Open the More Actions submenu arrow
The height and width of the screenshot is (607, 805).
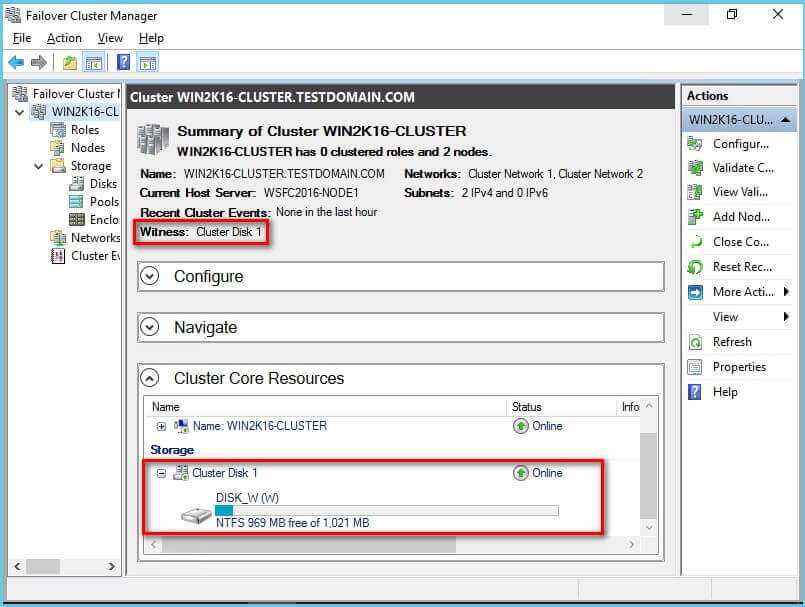[x=786, y=292]
